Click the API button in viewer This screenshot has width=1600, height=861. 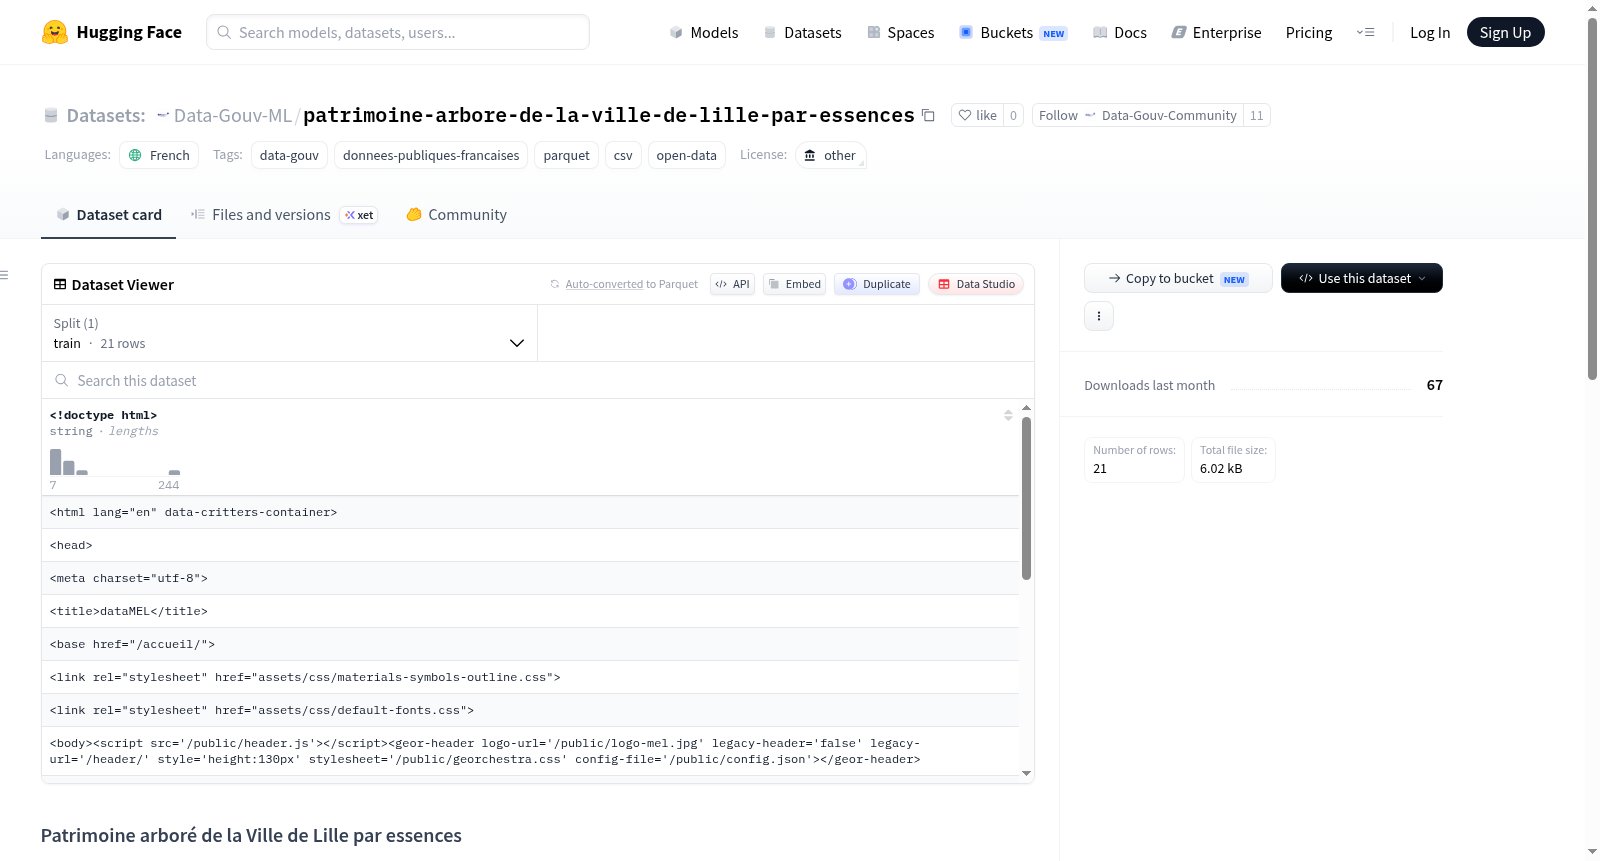[x=732, y=284]
